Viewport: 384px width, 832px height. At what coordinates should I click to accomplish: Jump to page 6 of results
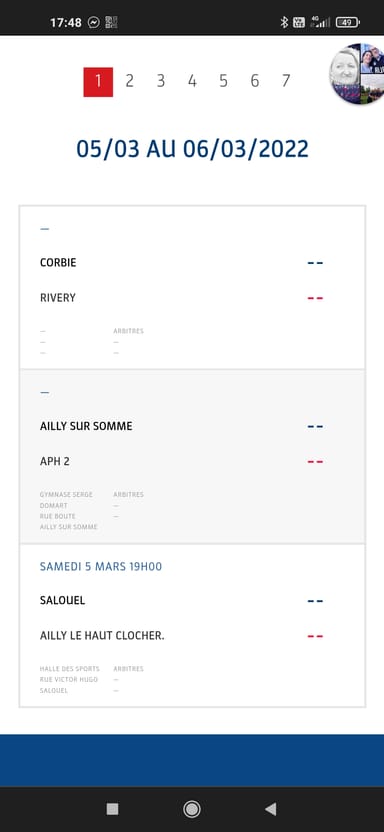tap(255, 81)
